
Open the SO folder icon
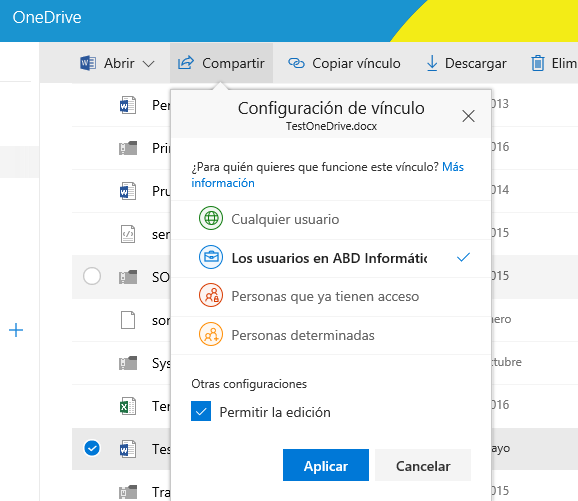[x=128, y=277]
